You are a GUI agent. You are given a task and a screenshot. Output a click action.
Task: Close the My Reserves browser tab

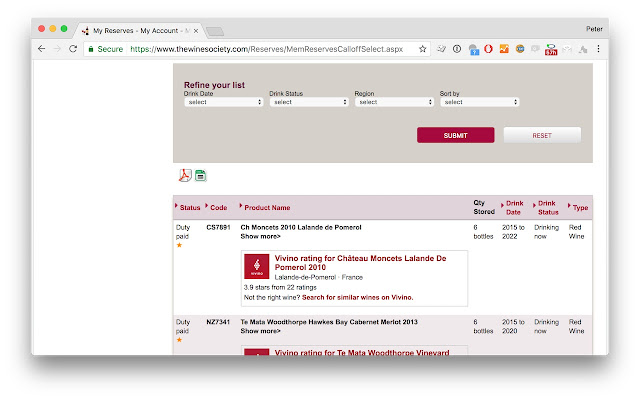click(196, 31)
